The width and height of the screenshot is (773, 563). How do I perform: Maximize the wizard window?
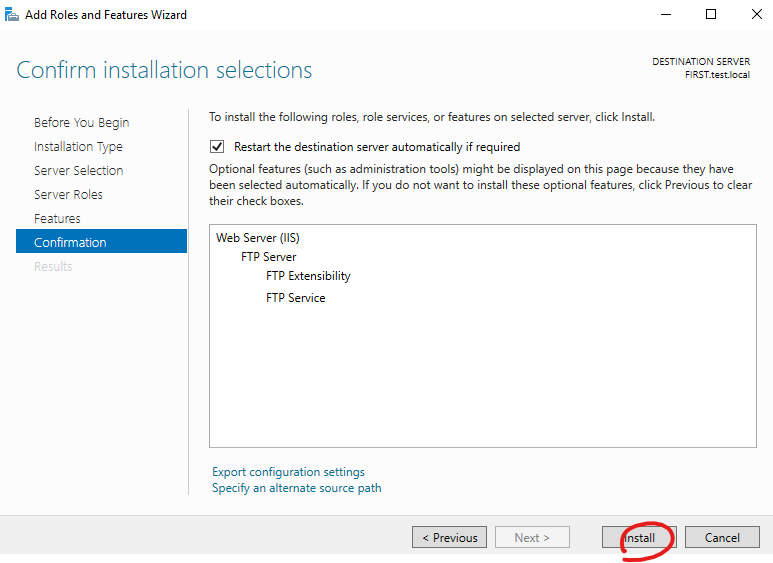click(711, 14)
